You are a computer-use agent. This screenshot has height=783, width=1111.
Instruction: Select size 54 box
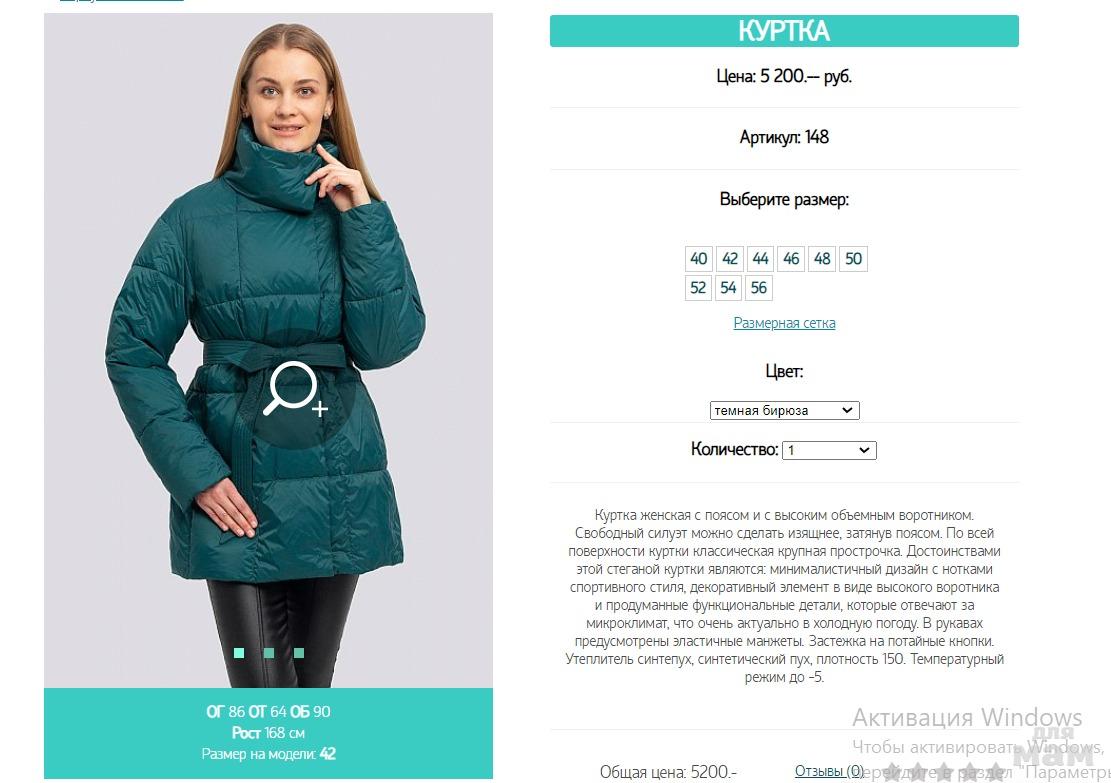pos(728,288)
